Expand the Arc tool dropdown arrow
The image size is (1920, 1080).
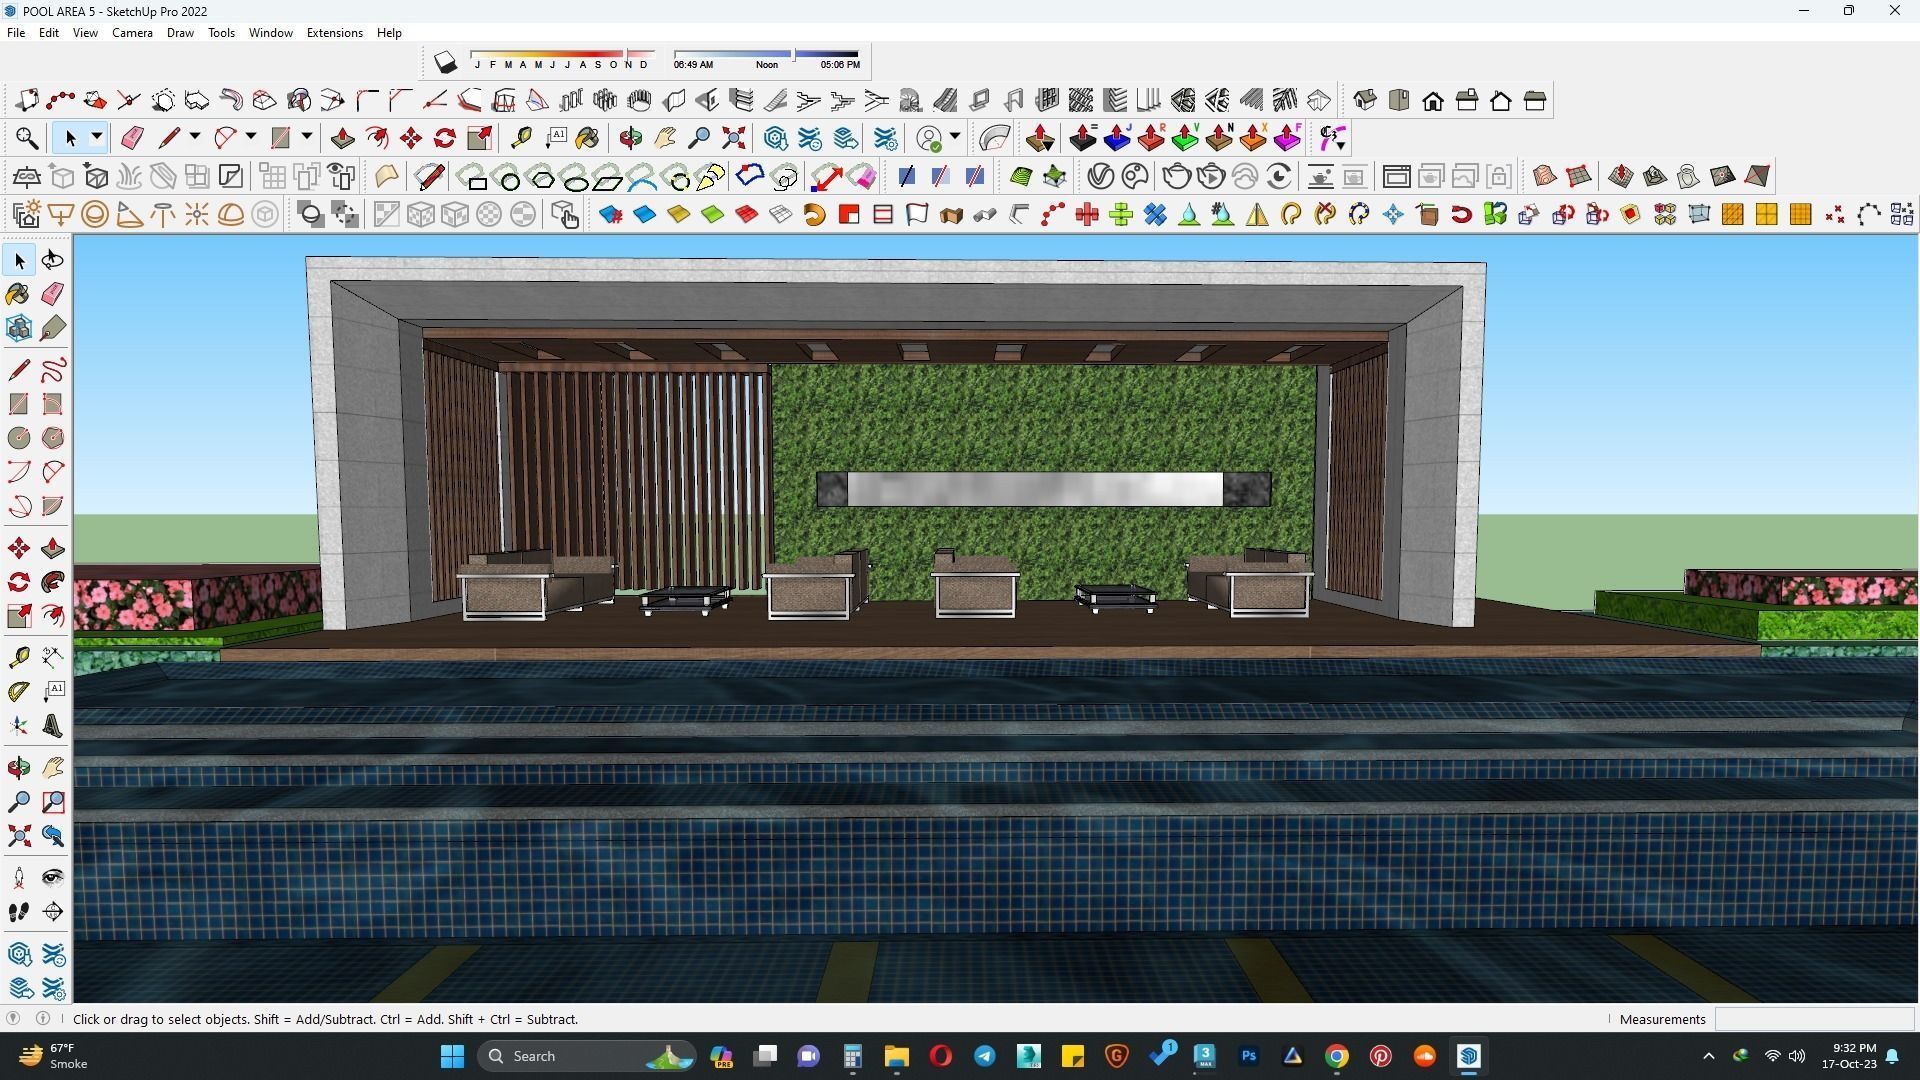[251, 137]
